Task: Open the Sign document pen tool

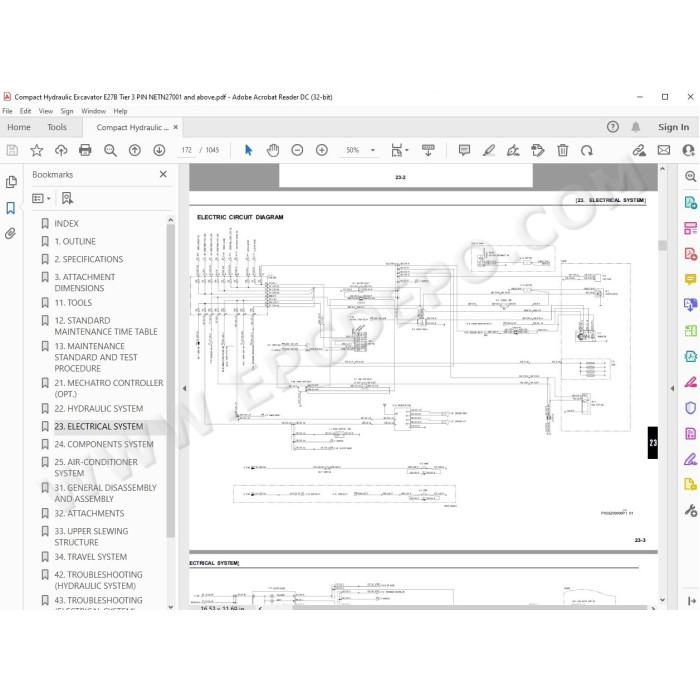Action: click(513, 150)
